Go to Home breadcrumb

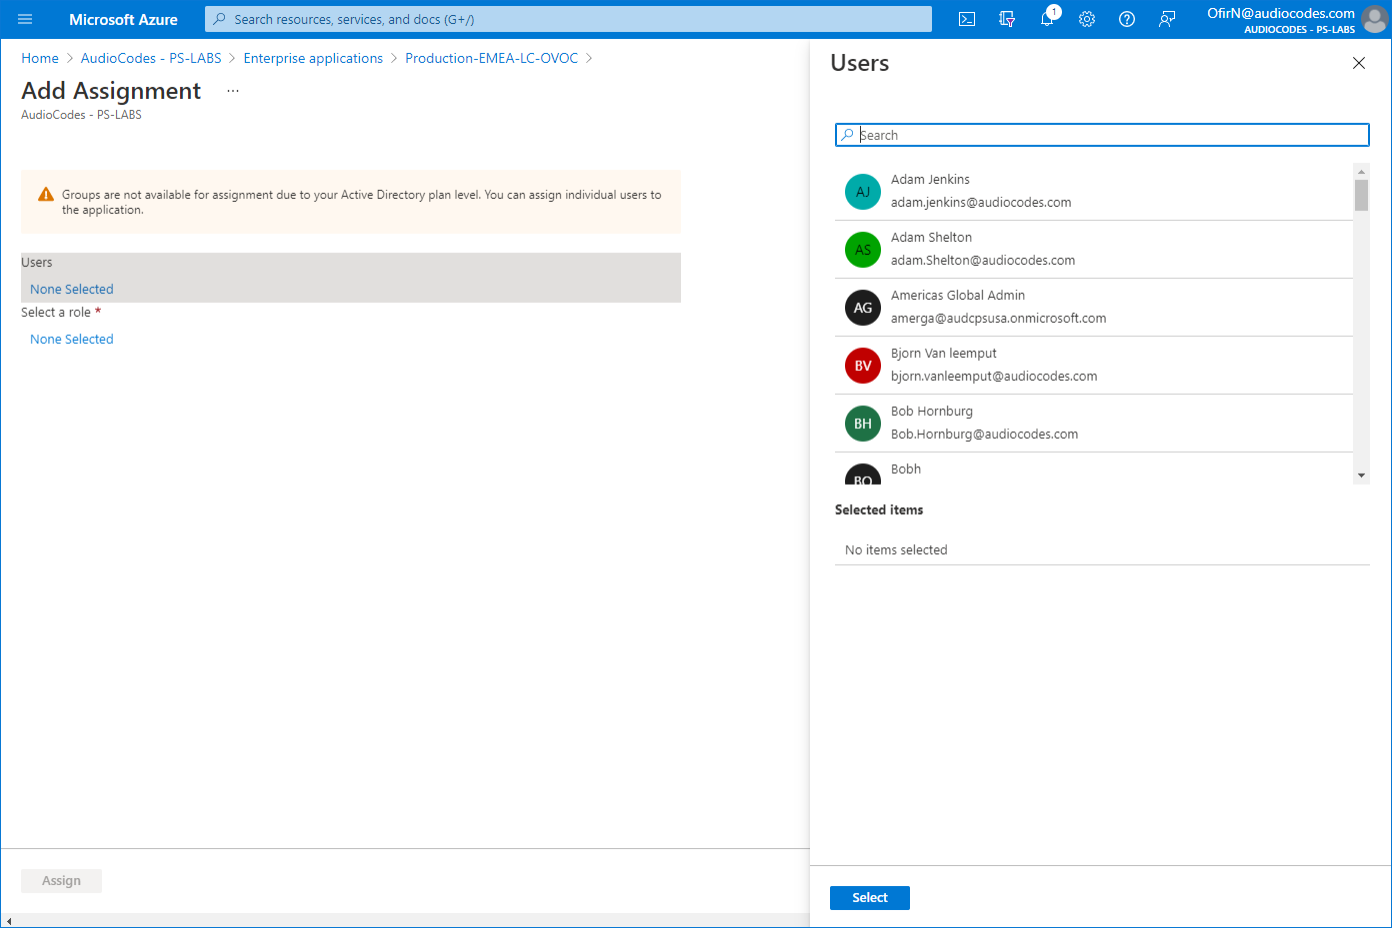click(40, 58)
